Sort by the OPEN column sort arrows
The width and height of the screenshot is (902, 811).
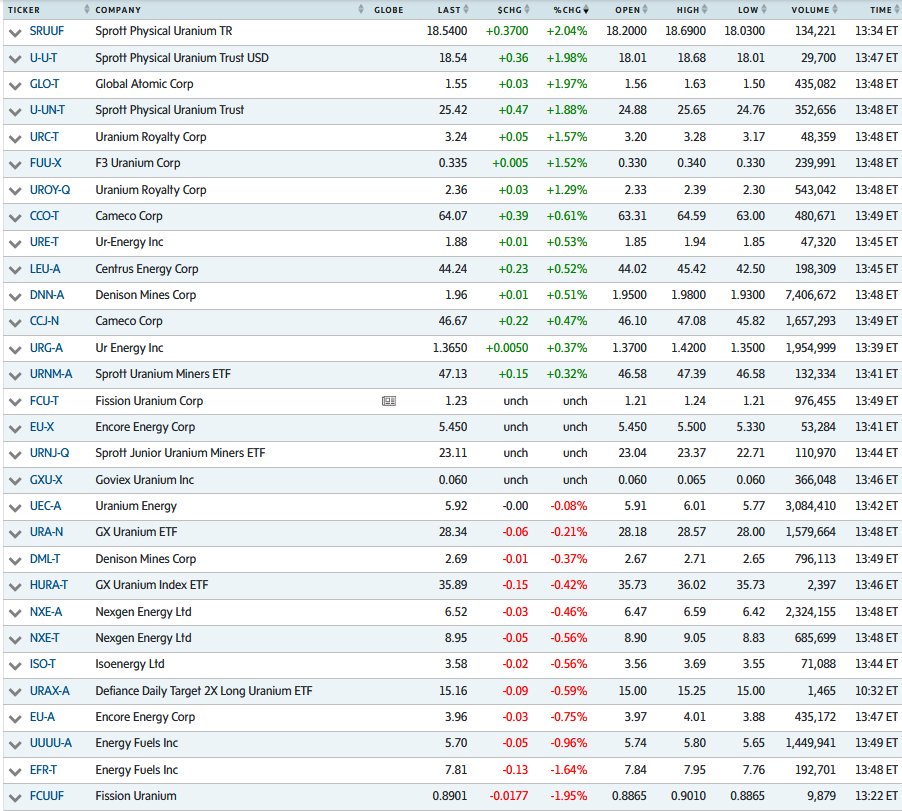(x=645, y=9)
